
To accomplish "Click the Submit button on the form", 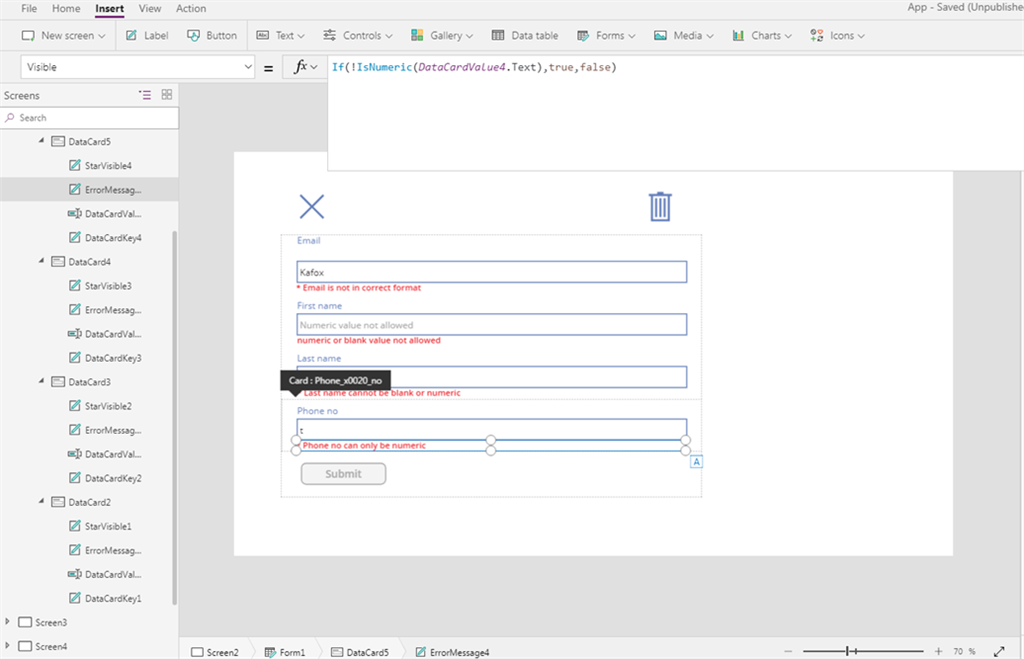I will coord(344,474).
